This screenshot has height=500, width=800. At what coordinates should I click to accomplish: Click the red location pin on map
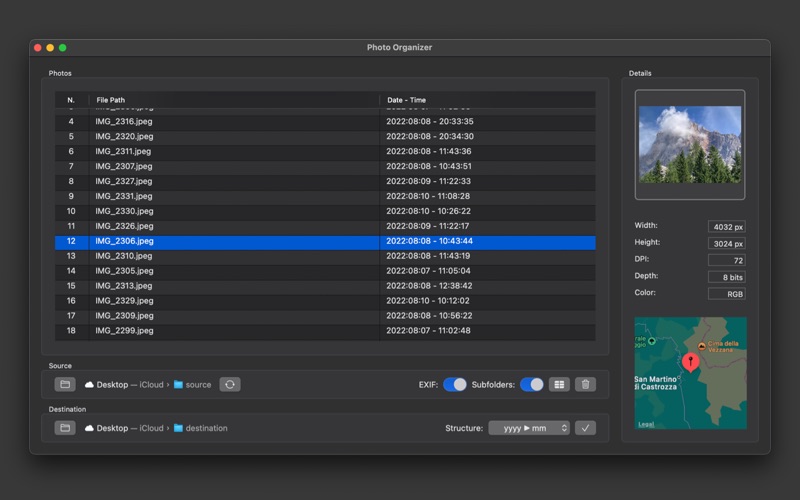(690, 361)
